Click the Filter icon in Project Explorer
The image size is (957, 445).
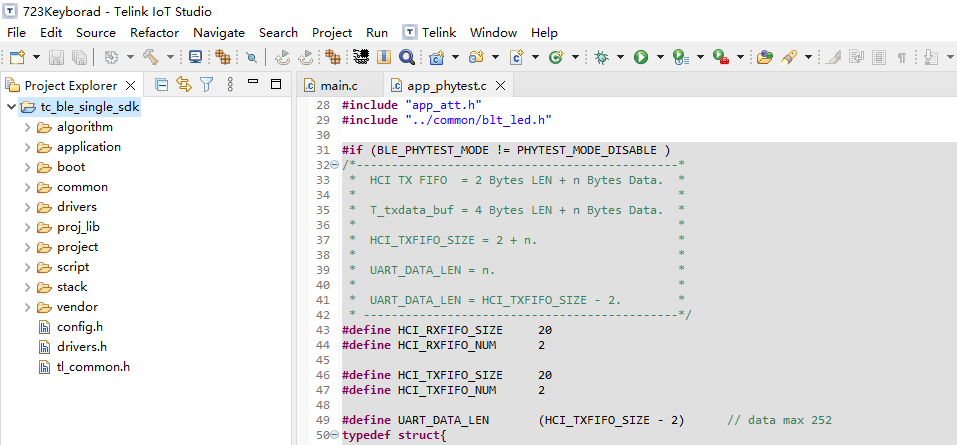(x=207, y=84)
